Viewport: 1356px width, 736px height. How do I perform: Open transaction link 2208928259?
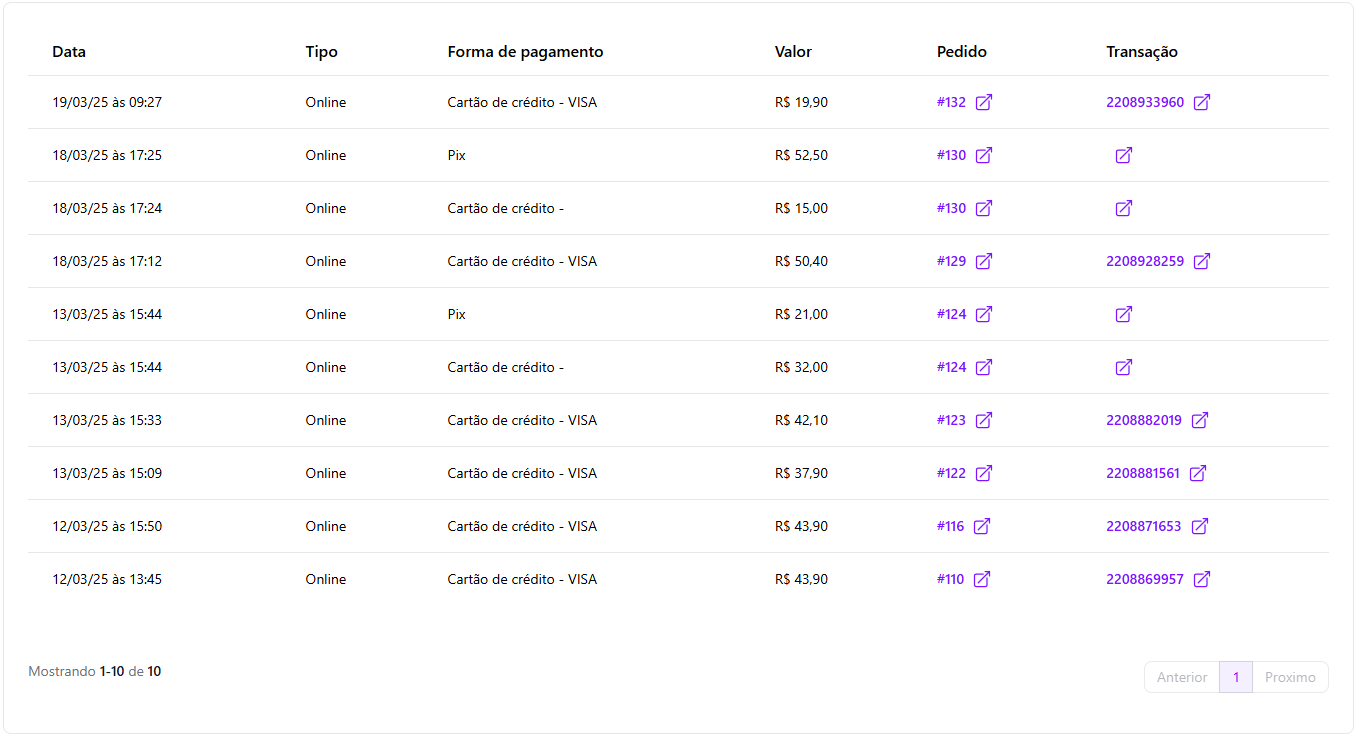(1144, 261)
